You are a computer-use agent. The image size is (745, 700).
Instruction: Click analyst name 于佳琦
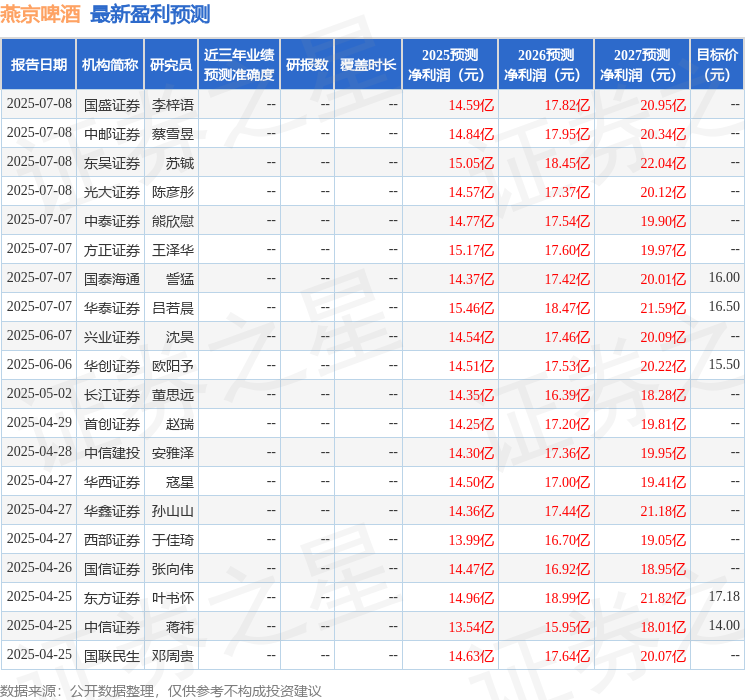pos(173,540)
